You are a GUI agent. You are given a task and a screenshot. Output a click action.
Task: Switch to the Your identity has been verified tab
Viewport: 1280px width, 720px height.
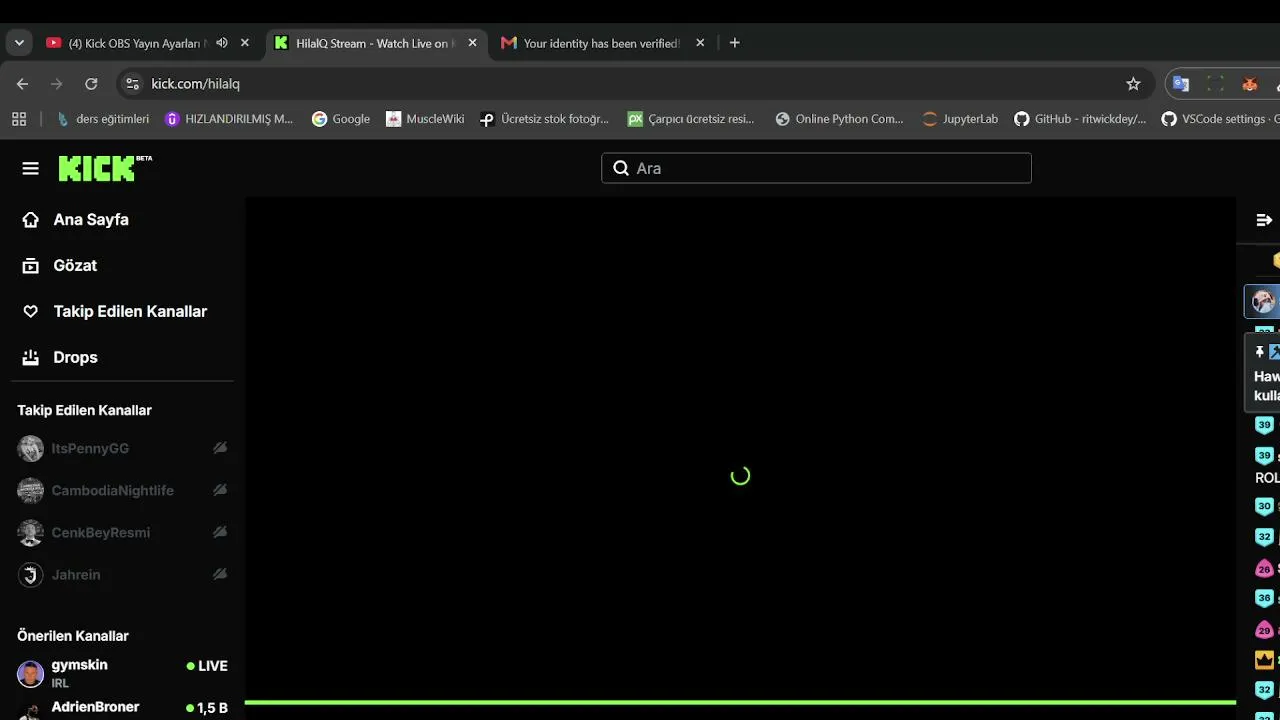(x=603, y=43)
